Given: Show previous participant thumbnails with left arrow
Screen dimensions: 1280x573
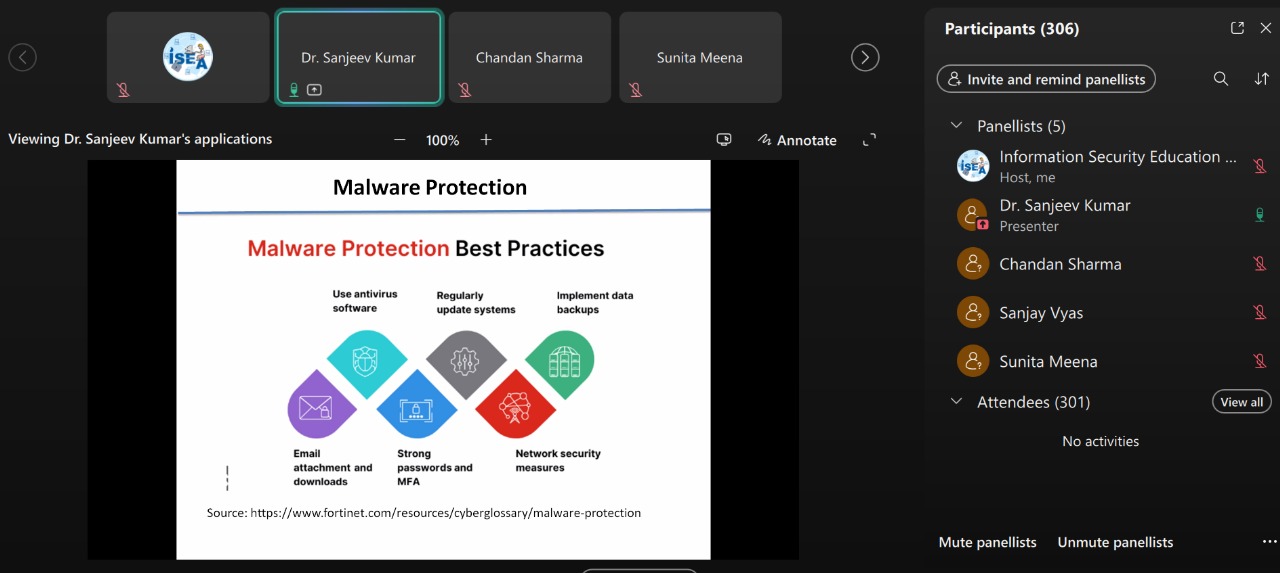Looking at the screenshot, I should point(22,58).
